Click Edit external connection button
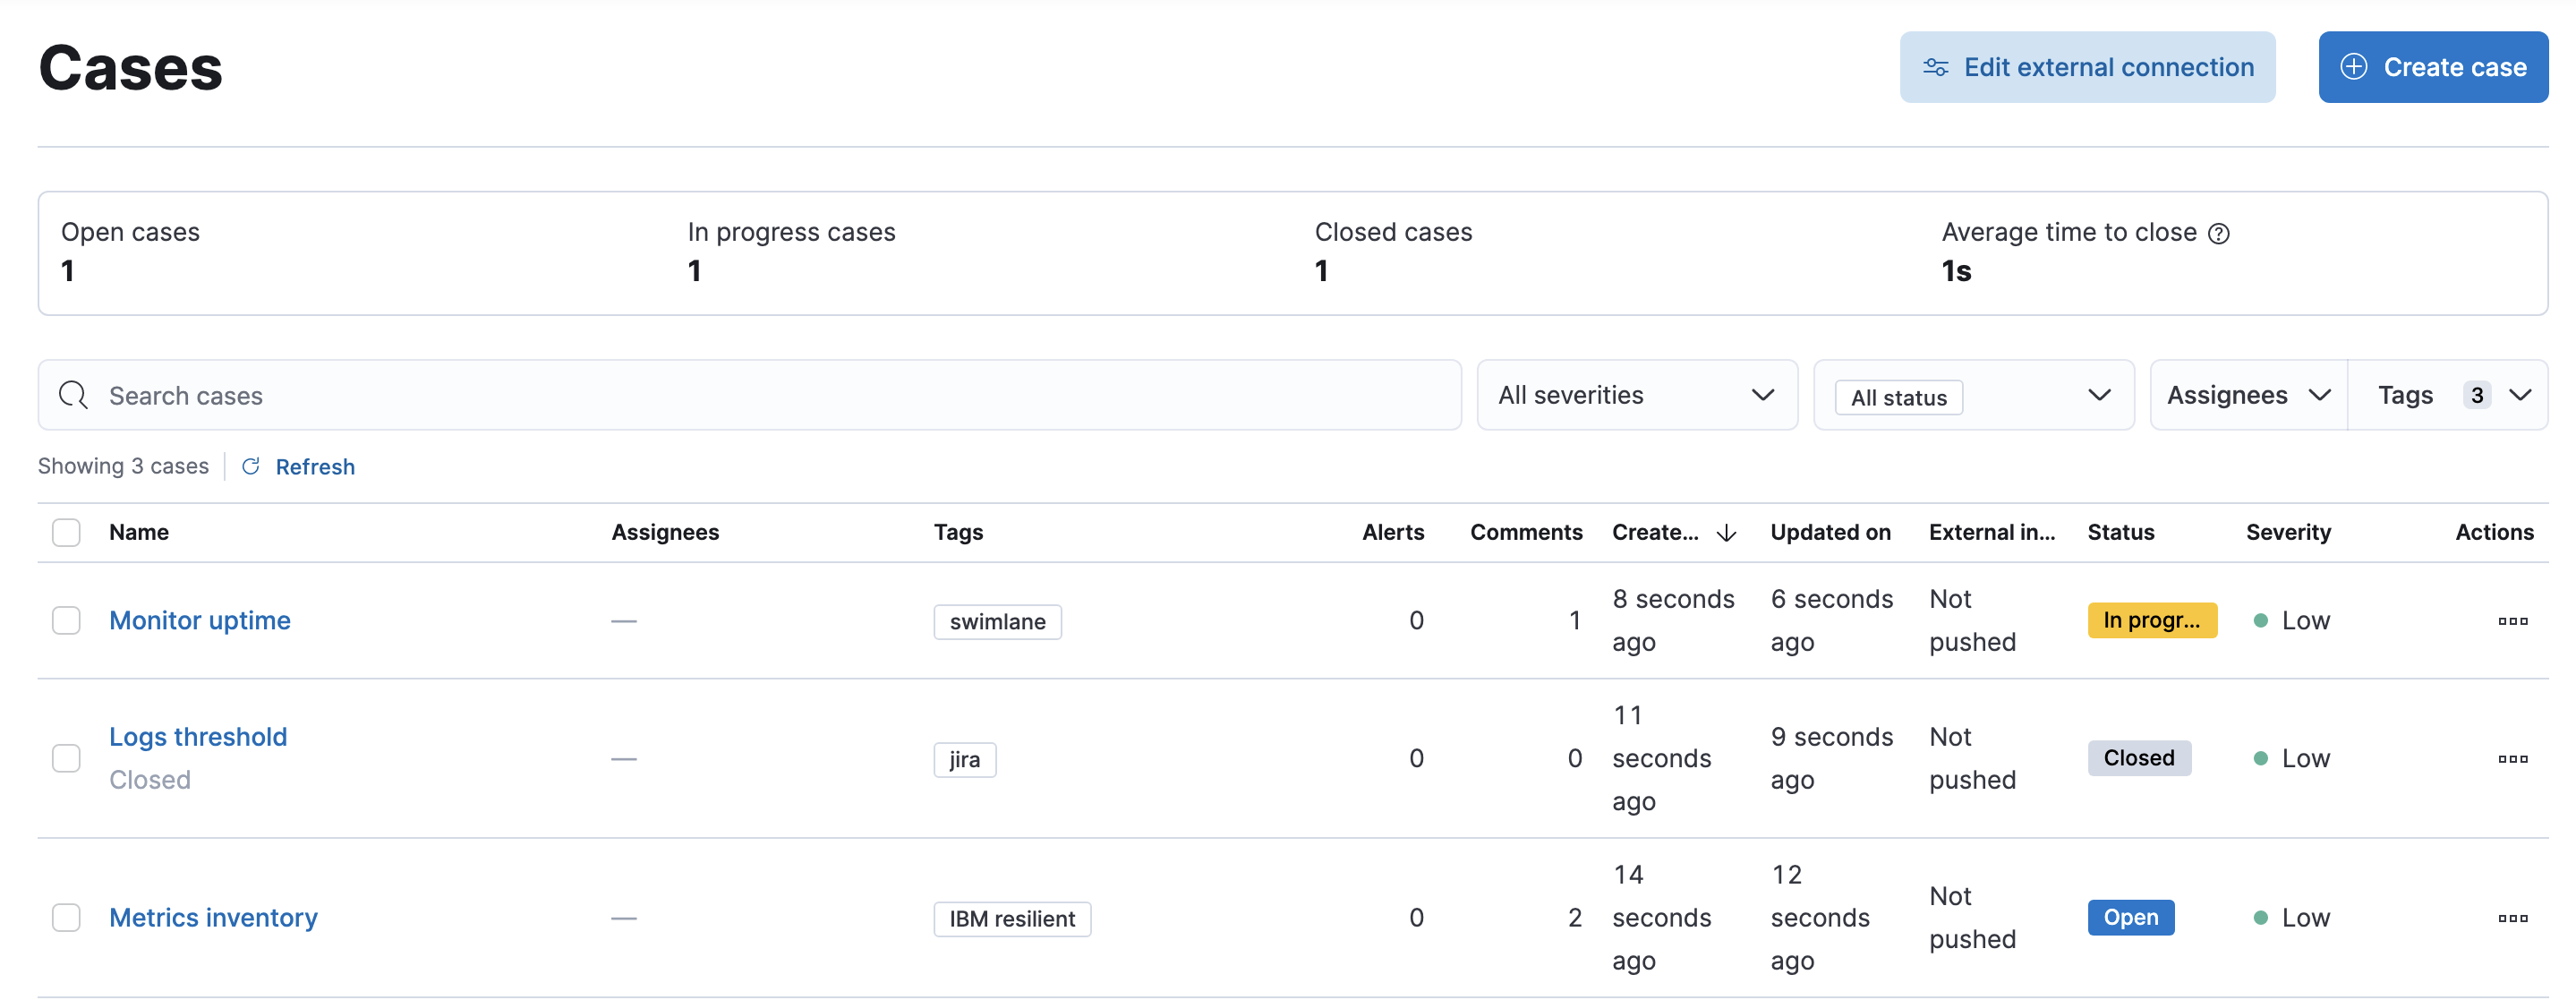This screenshot has height=1000, width=2576. point(2087,67)
